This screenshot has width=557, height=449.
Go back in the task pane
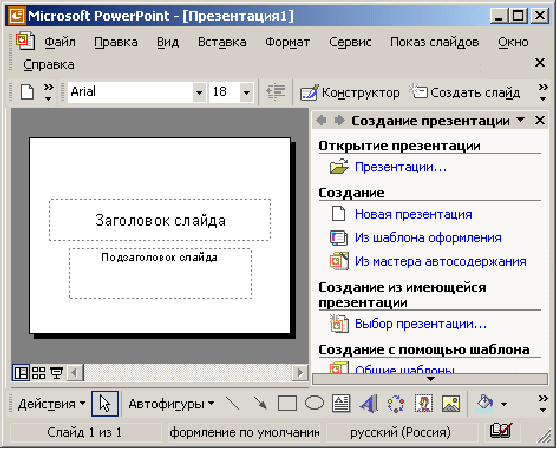(x=321, y=120)
